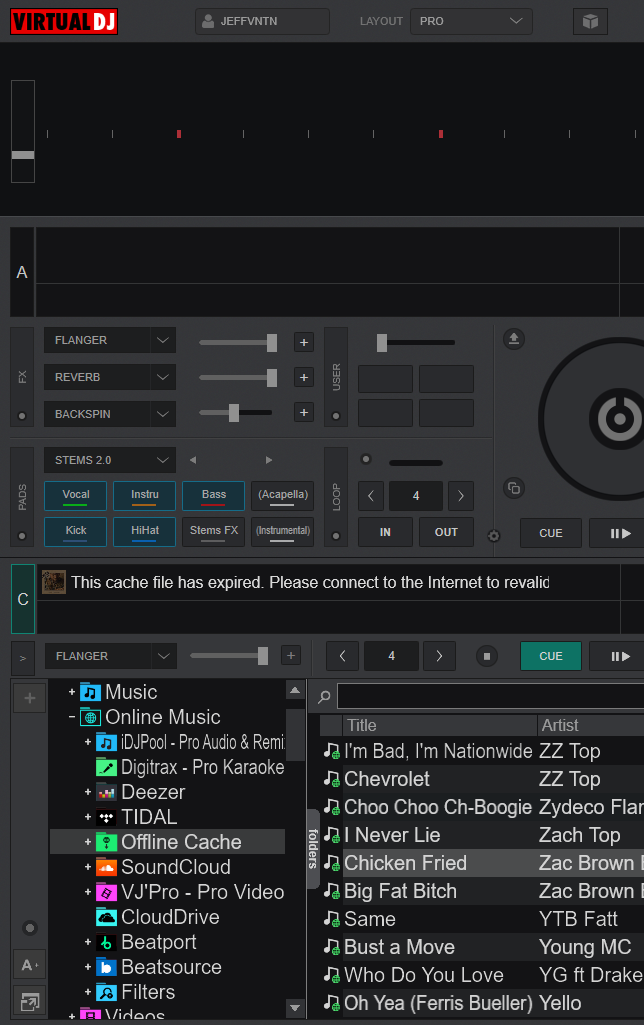Select deck A label
644x1025 pixels.
22,272
